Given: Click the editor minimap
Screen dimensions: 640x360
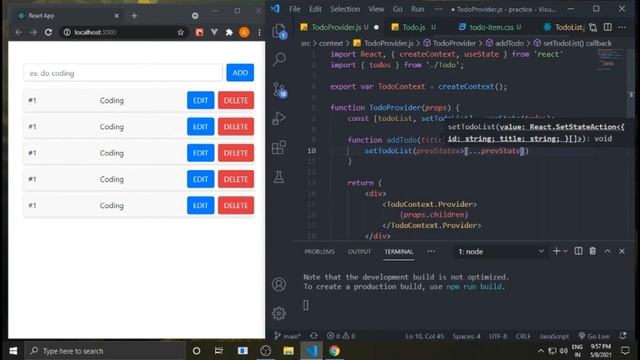Looking at the screenshot, I should [x=611, y=60].
